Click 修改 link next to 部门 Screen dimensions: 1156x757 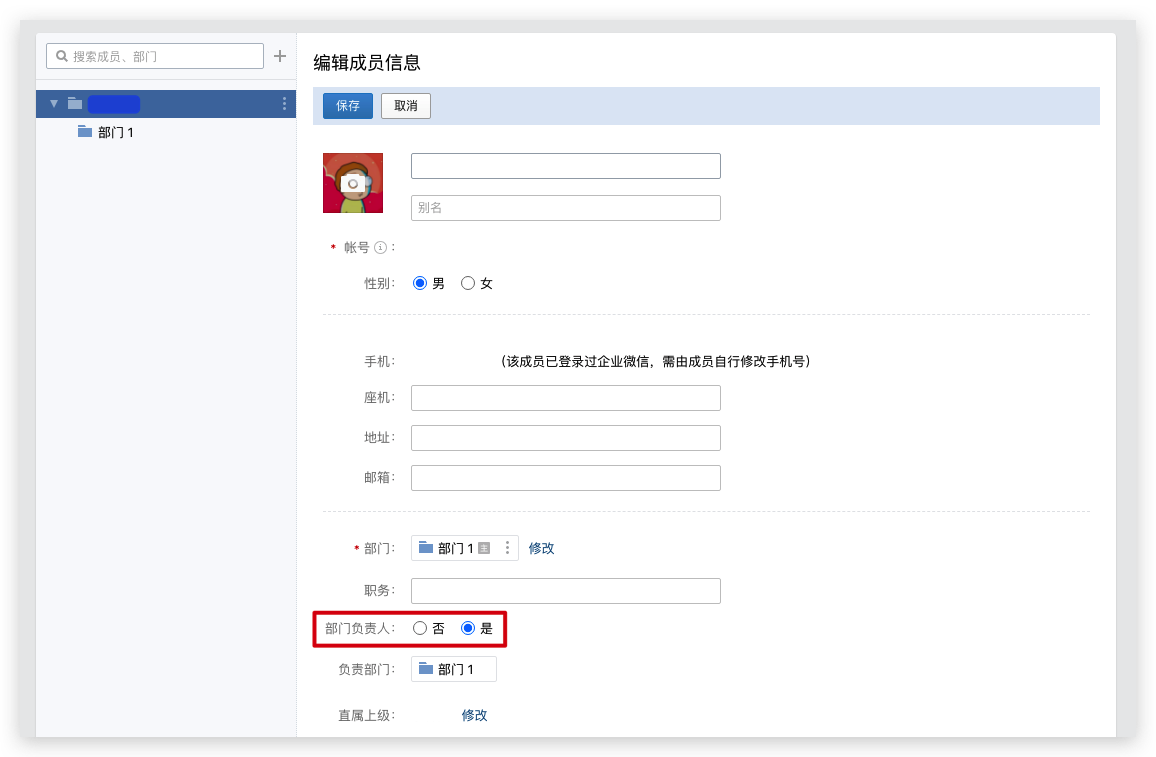(541, 548)
